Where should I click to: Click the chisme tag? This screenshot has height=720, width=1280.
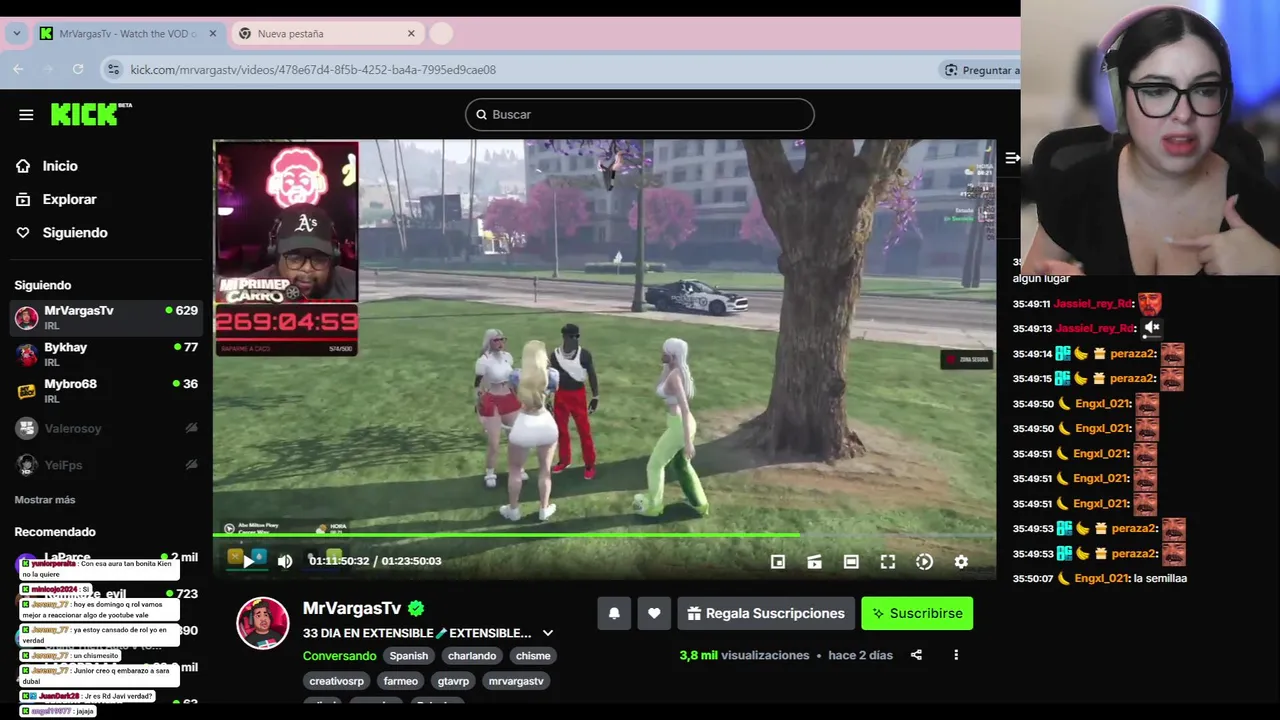533,656
